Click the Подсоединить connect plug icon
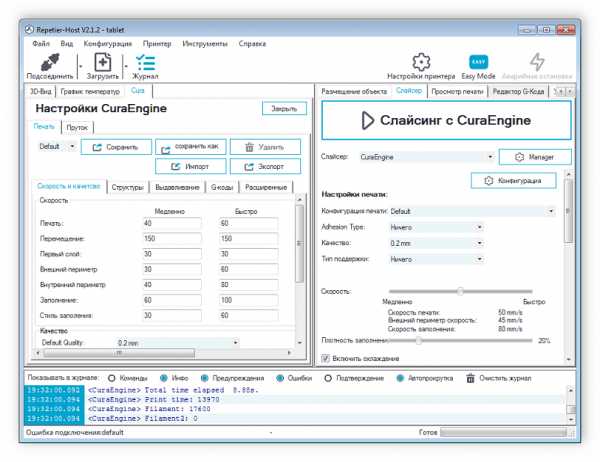Screen dimensions: 600x462 [x=50, y=62]
